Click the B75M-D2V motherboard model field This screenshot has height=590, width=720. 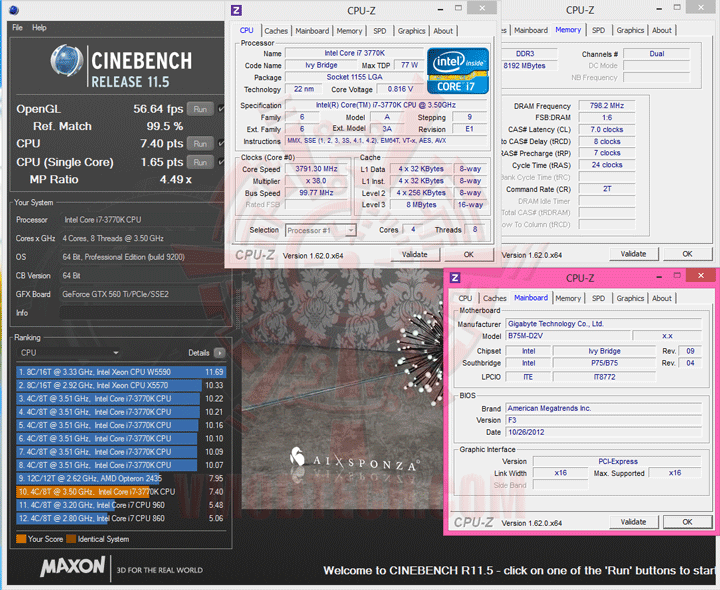(x=567, y=336)
